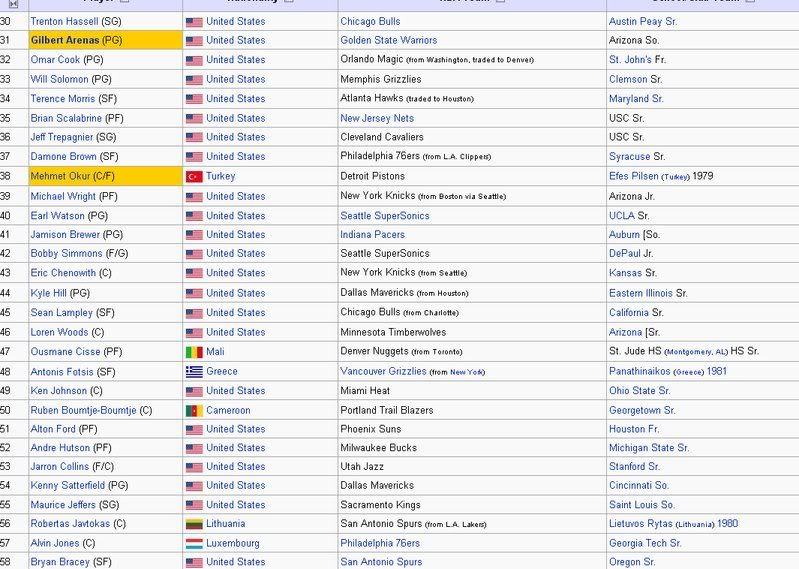Click the US flag in Bryan Bracey's row
This screenshot has width=799, height=569.
pos(194,563)
